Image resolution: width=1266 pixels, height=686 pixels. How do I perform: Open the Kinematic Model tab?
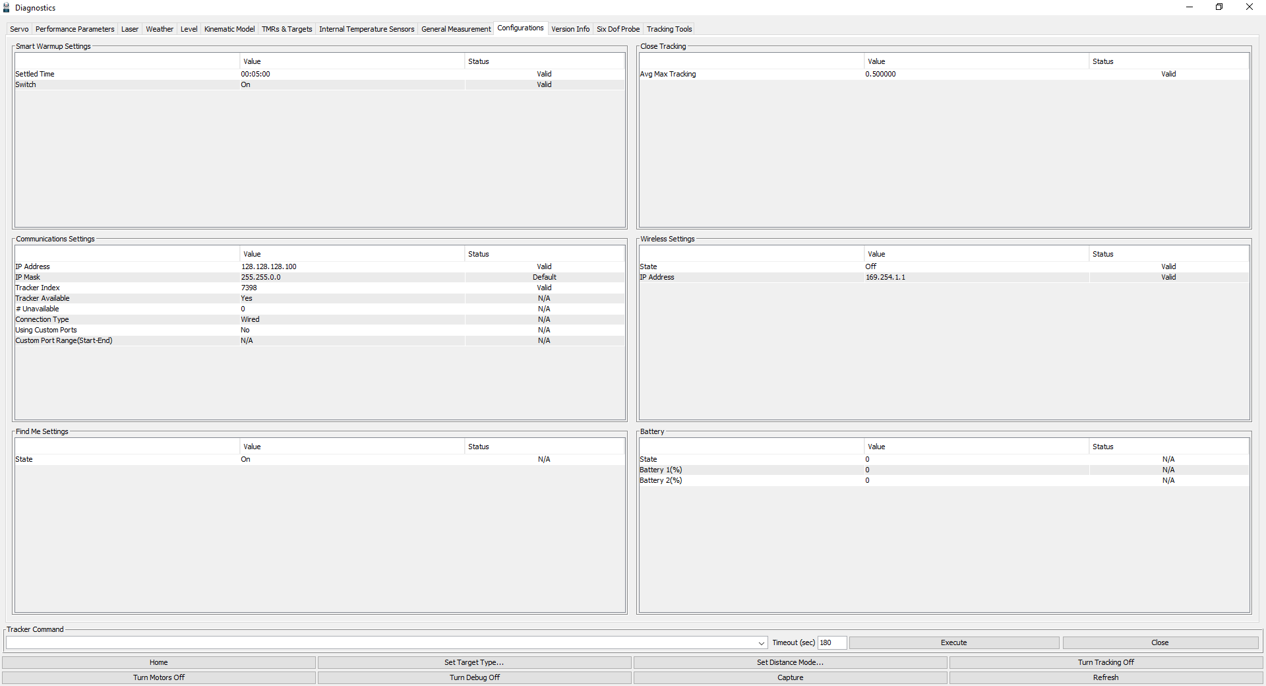pyautogui.click(x=229, y=29)
